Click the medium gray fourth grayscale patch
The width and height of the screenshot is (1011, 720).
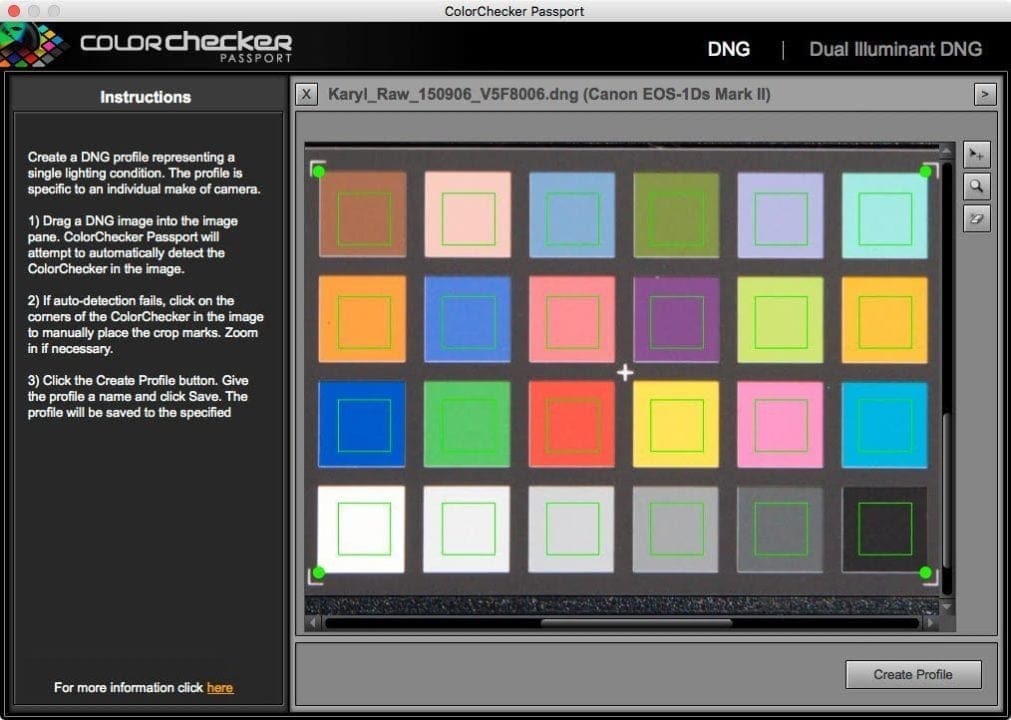[675, 529]
